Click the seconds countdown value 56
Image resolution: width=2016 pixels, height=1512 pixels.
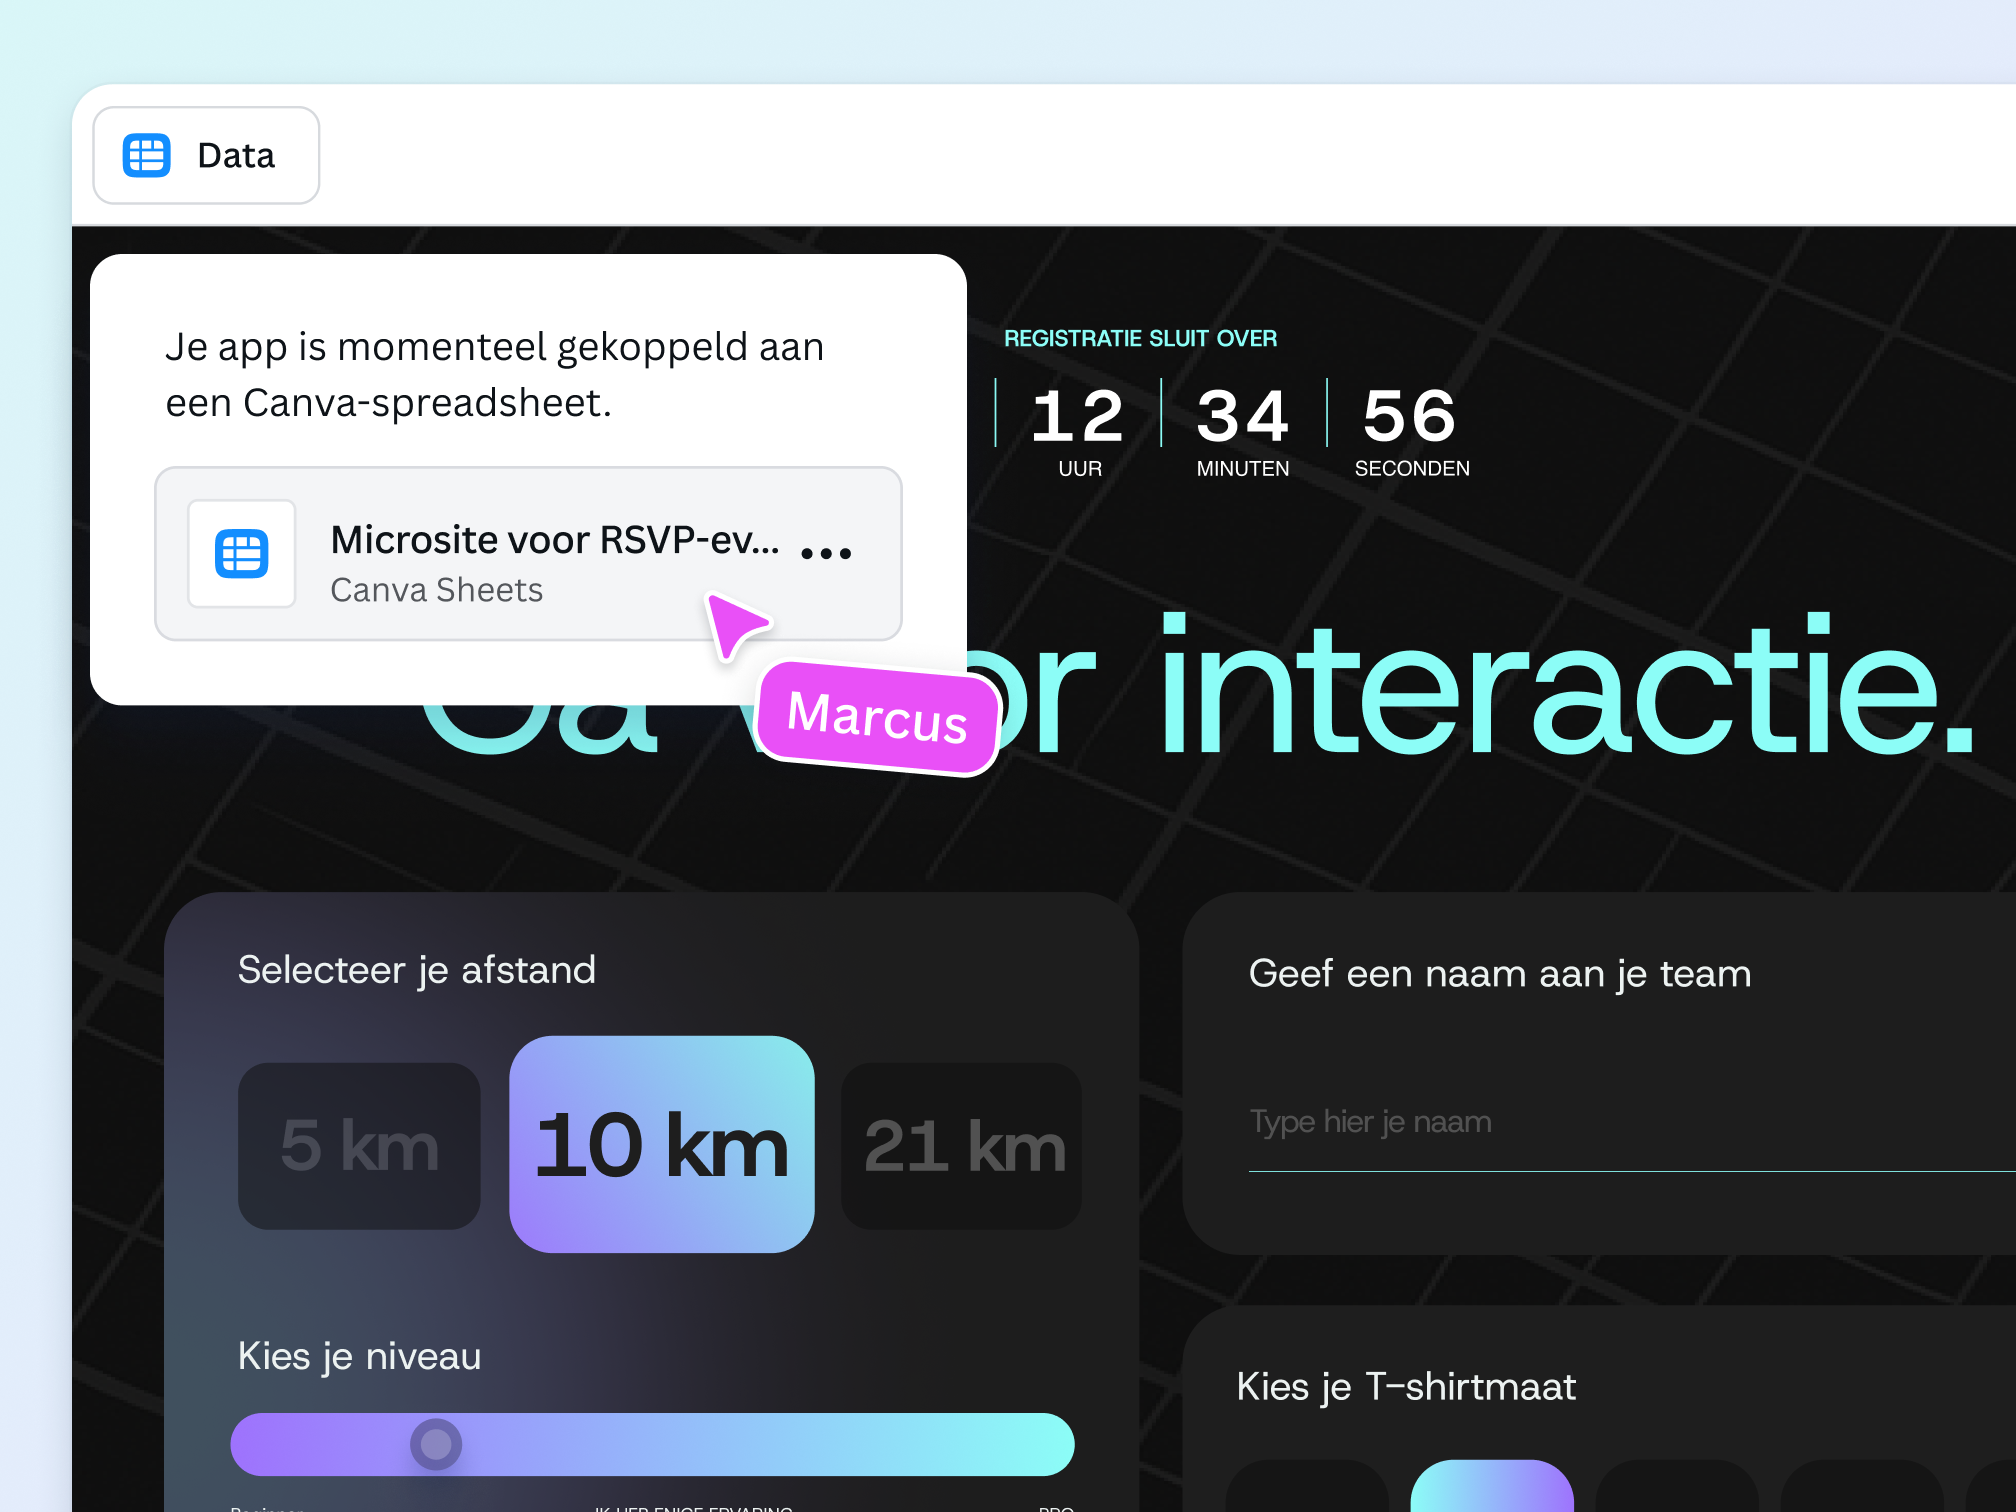[x=1410, y=416]
